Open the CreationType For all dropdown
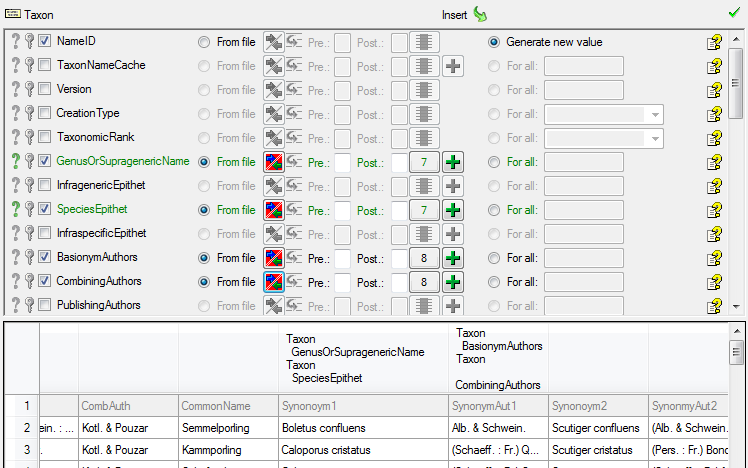This screenshot has height=468, width=748. click(655, 114)
